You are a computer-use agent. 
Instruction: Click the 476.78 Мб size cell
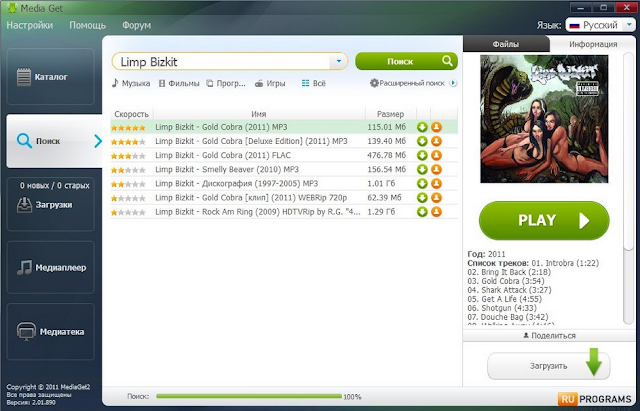coord(387,155)
